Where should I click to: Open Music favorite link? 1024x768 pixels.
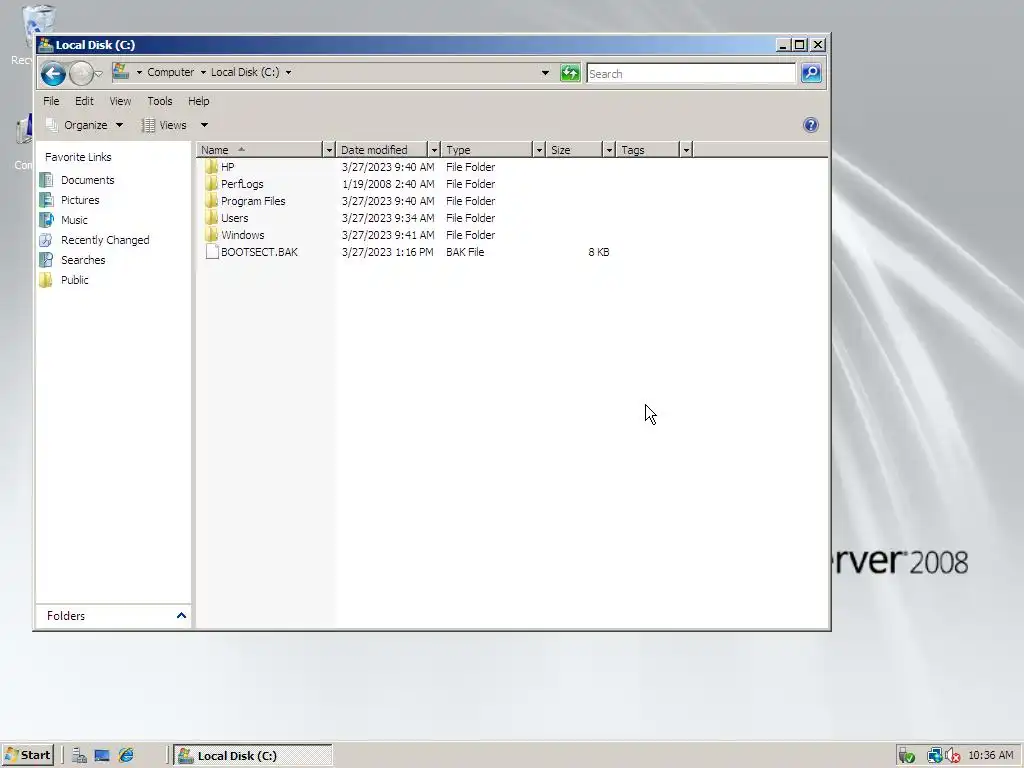click(74, 220)
